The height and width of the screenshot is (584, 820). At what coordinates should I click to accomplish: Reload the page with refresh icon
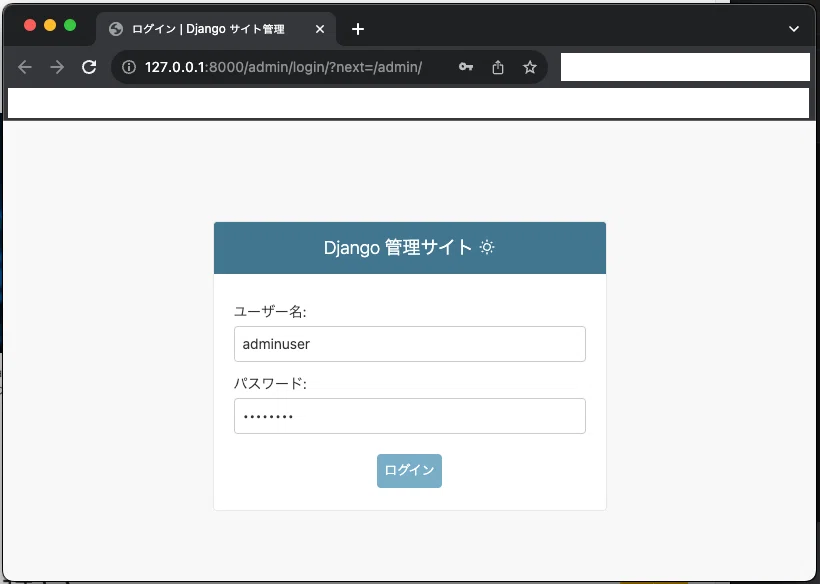(x=89, y=67)
